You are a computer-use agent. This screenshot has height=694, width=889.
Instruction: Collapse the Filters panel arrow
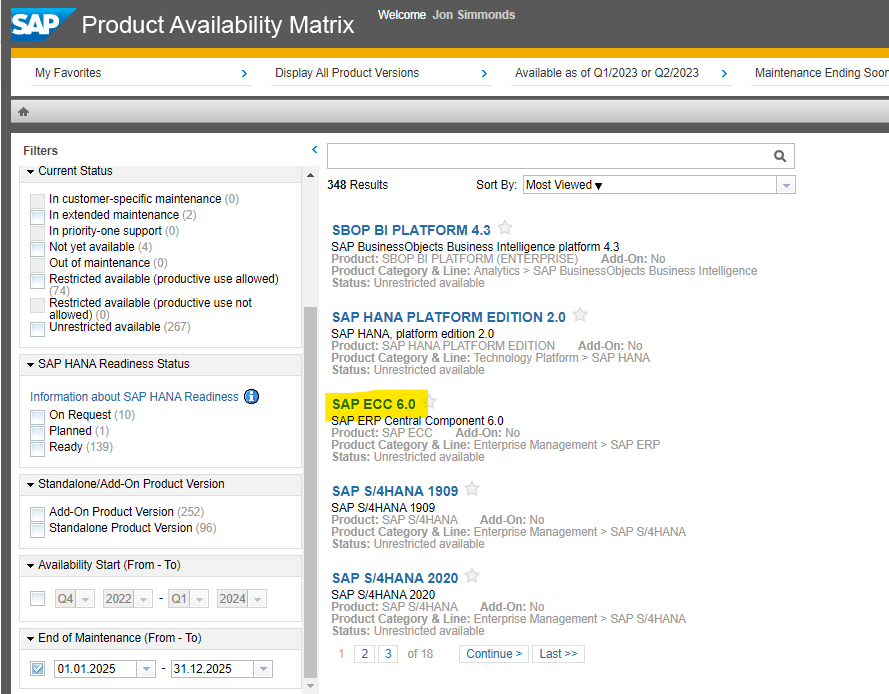[314, 150]
